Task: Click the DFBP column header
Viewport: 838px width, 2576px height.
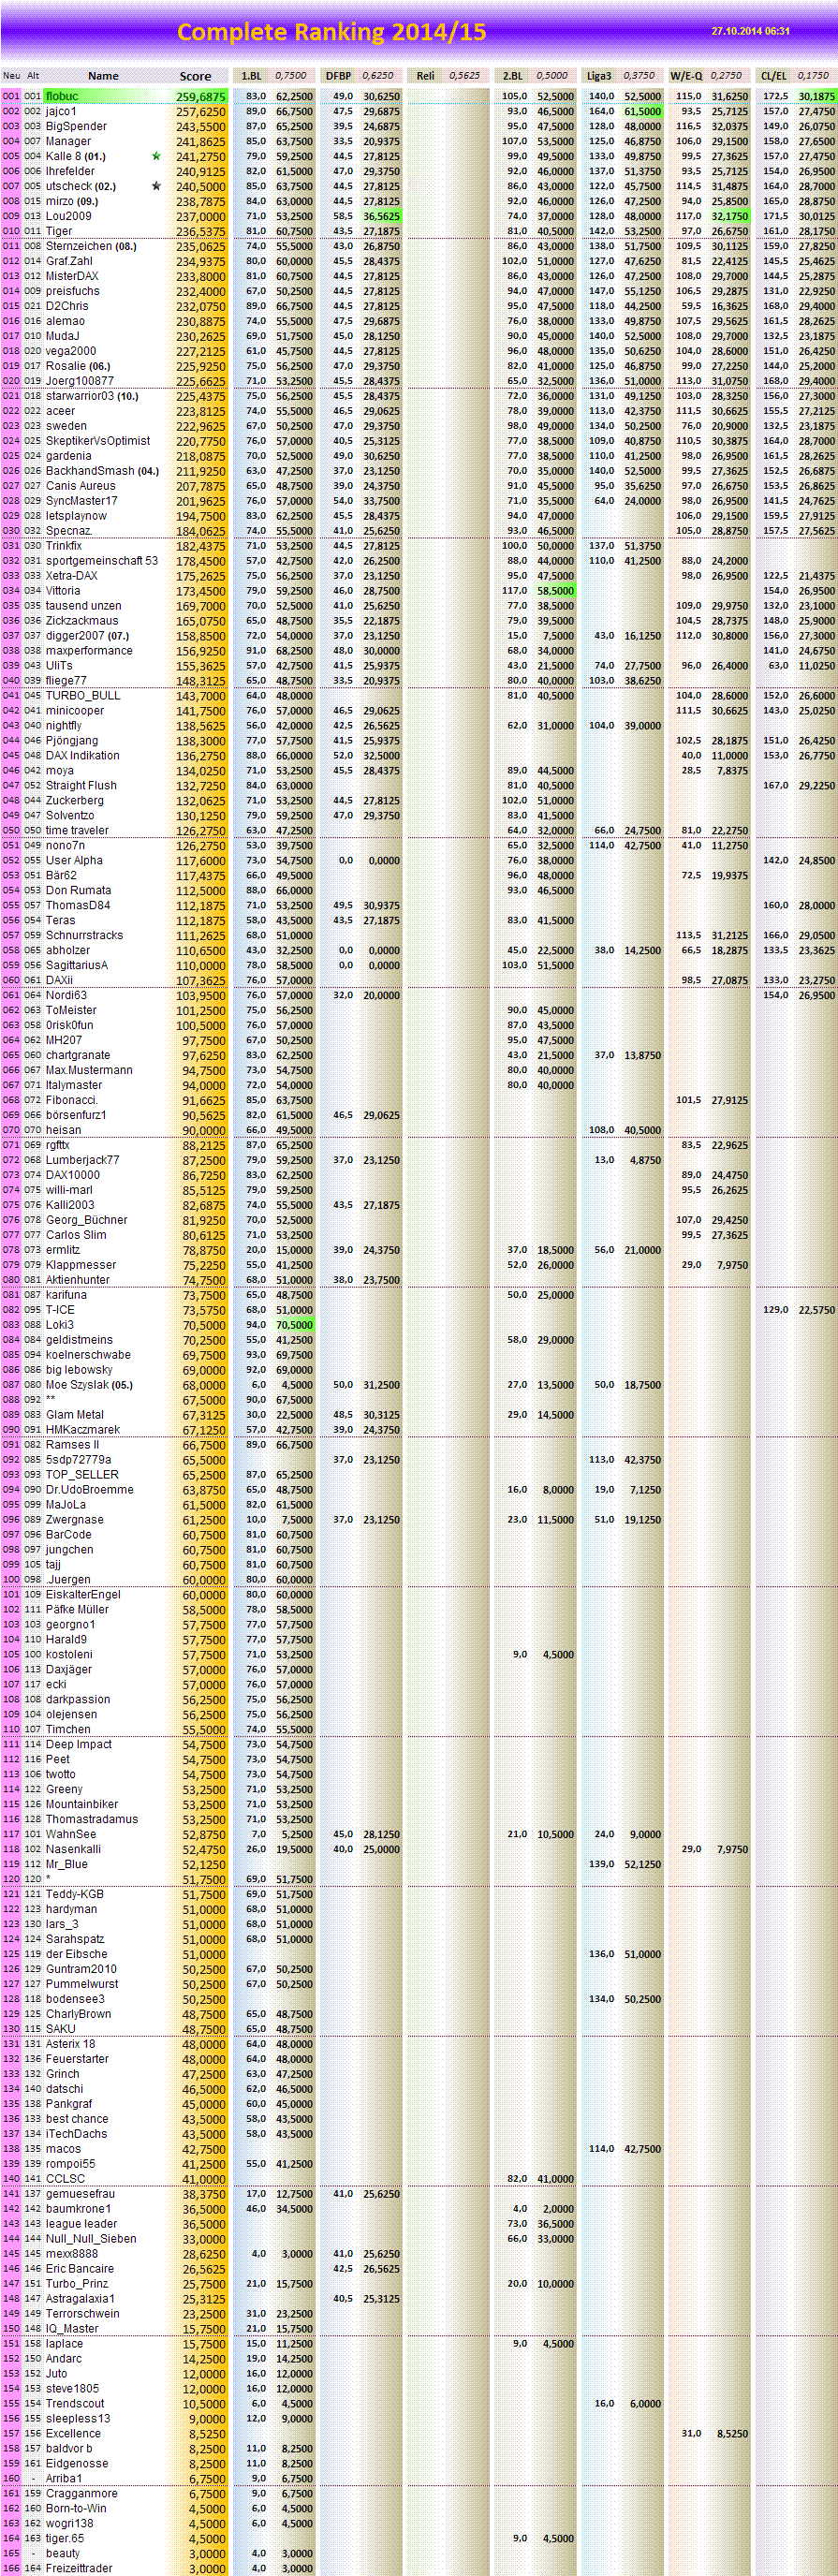Action: coord(338,76)
